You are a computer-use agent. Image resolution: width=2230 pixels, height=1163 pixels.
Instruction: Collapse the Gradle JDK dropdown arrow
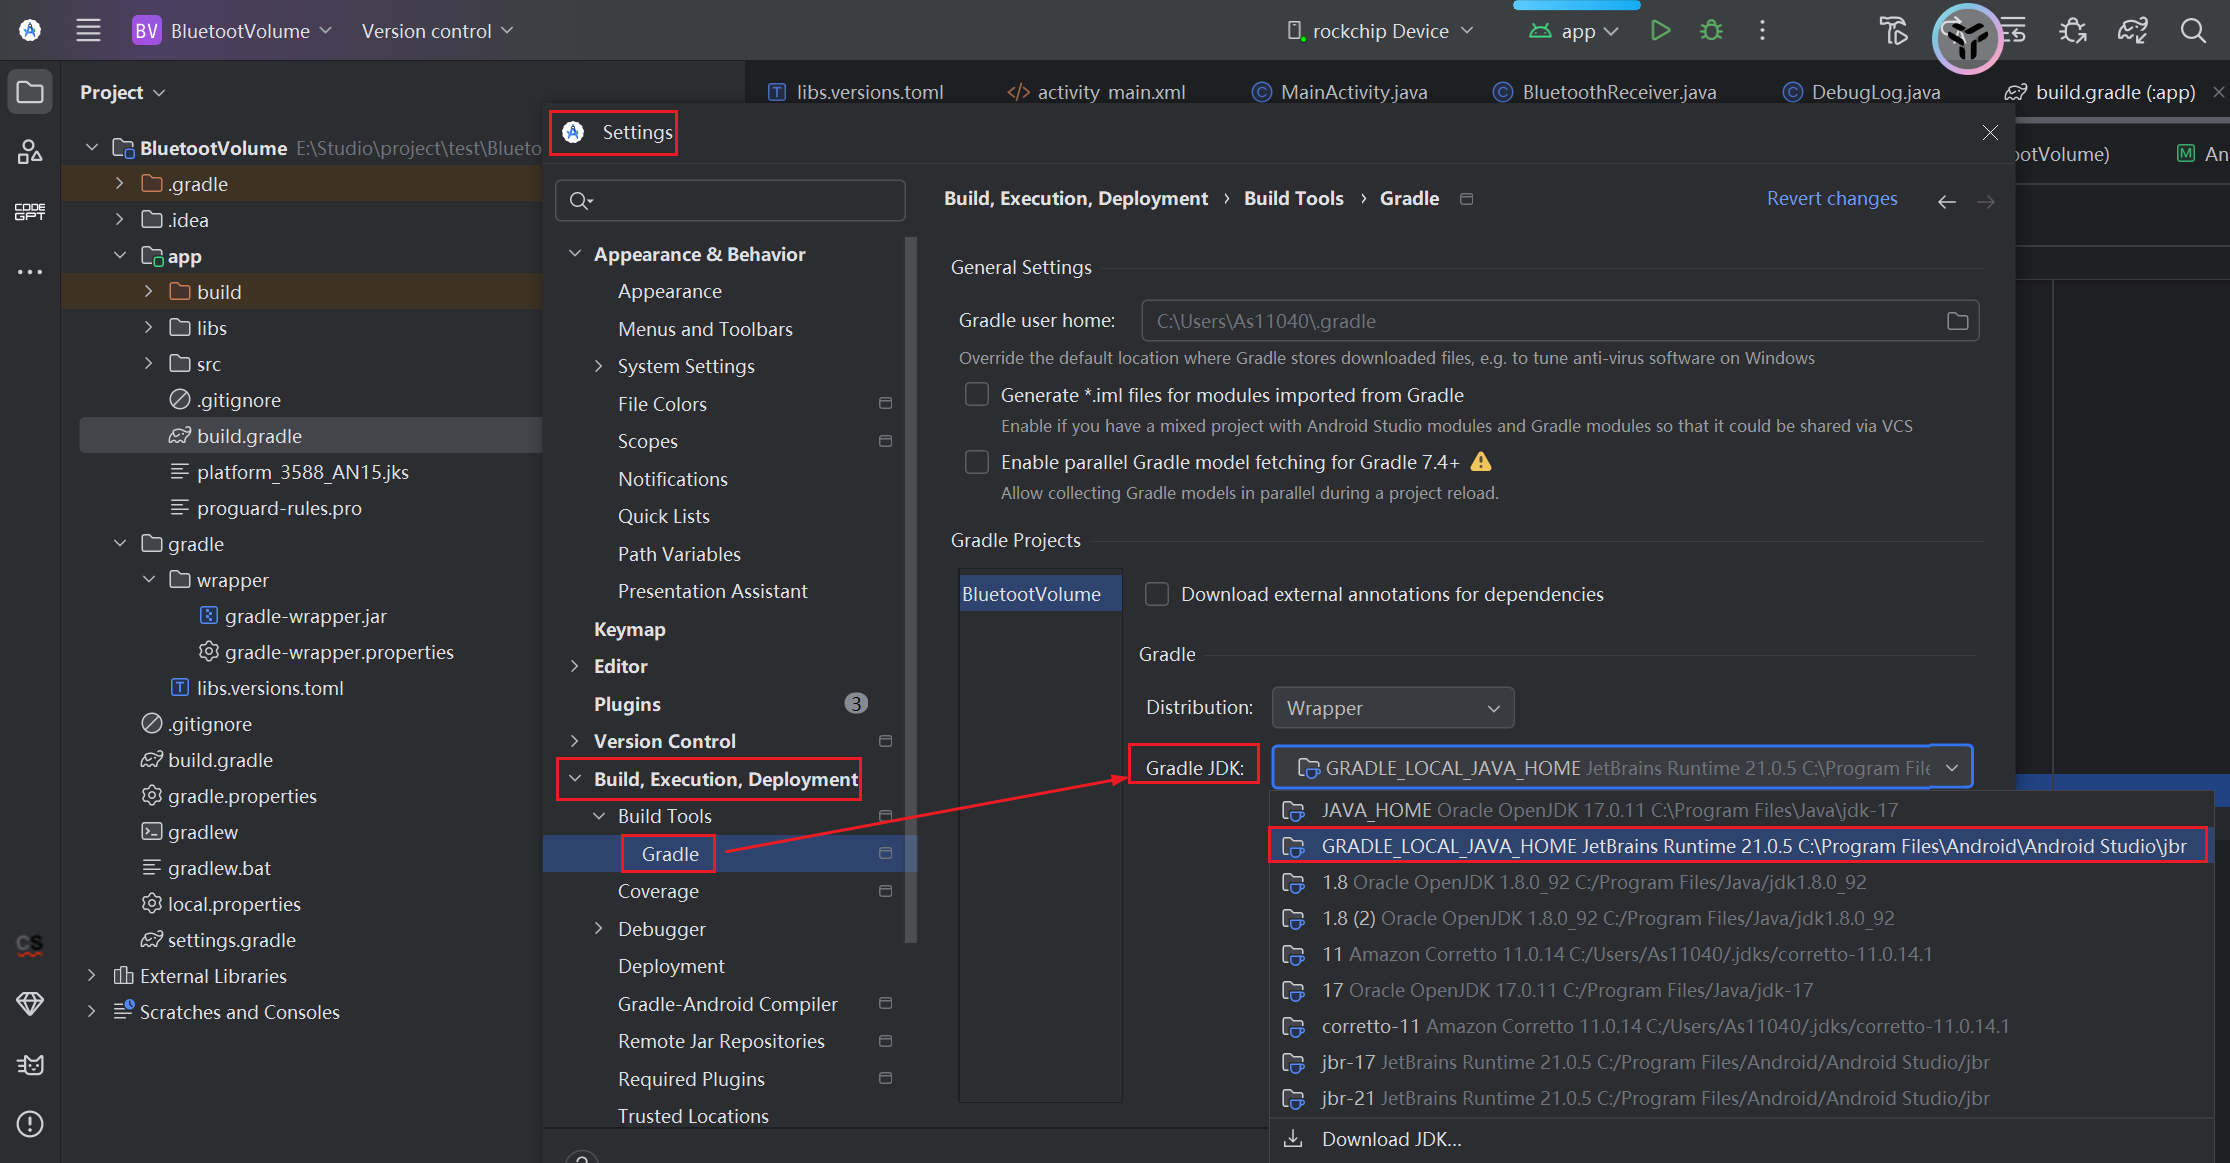tap(1951, 768)
